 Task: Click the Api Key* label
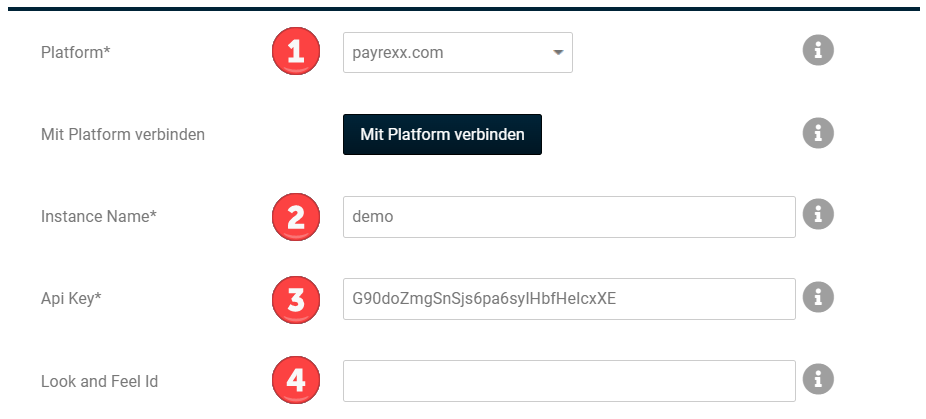[x=71, y=299]
